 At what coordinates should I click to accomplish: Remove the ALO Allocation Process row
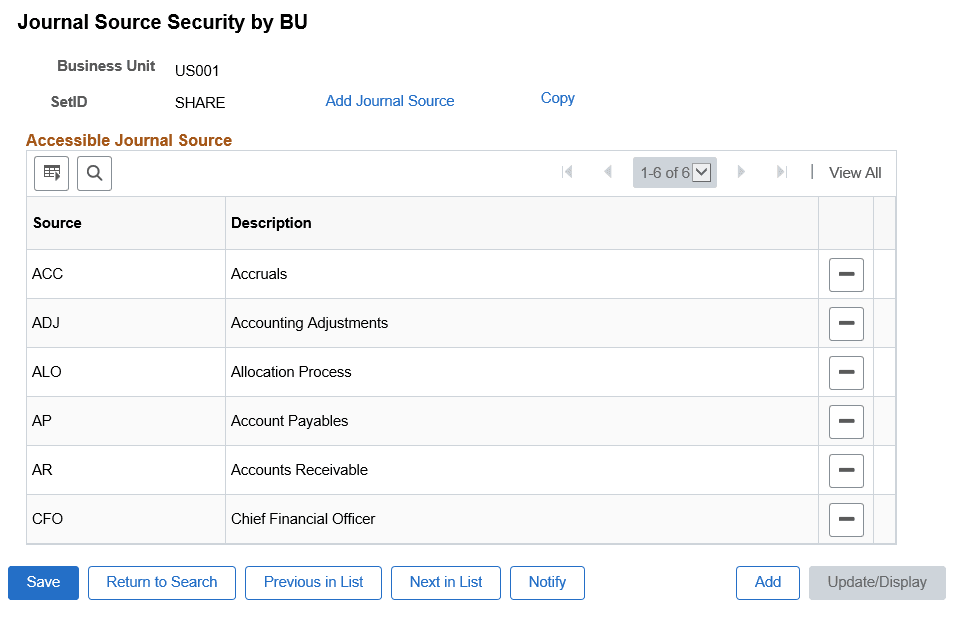pos(845,372)
